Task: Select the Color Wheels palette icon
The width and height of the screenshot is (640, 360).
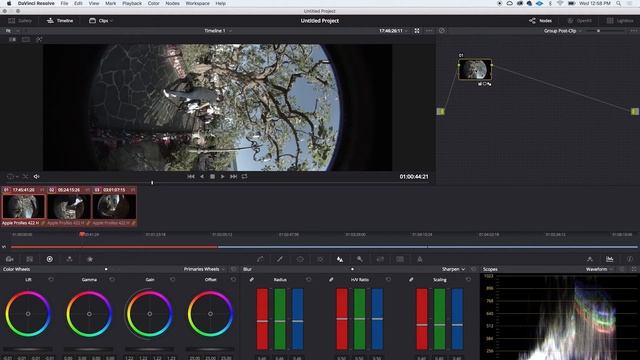Action: [49, 259]
